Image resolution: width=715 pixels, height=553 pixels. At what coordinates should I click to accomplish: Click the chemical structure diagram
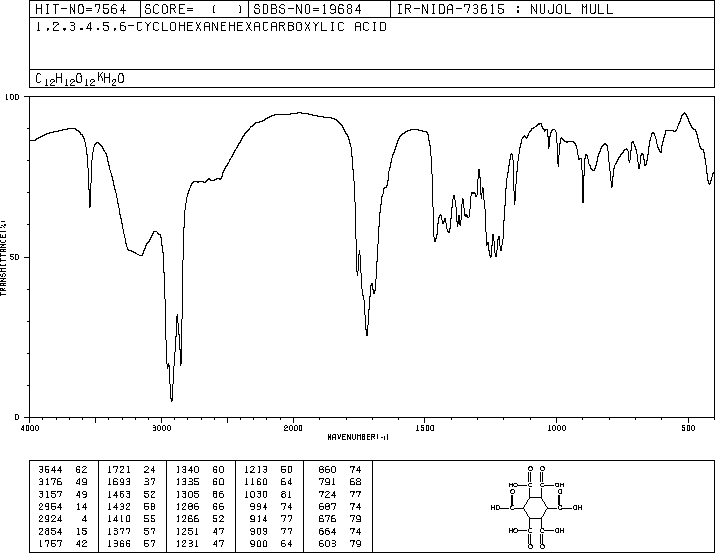536,507
